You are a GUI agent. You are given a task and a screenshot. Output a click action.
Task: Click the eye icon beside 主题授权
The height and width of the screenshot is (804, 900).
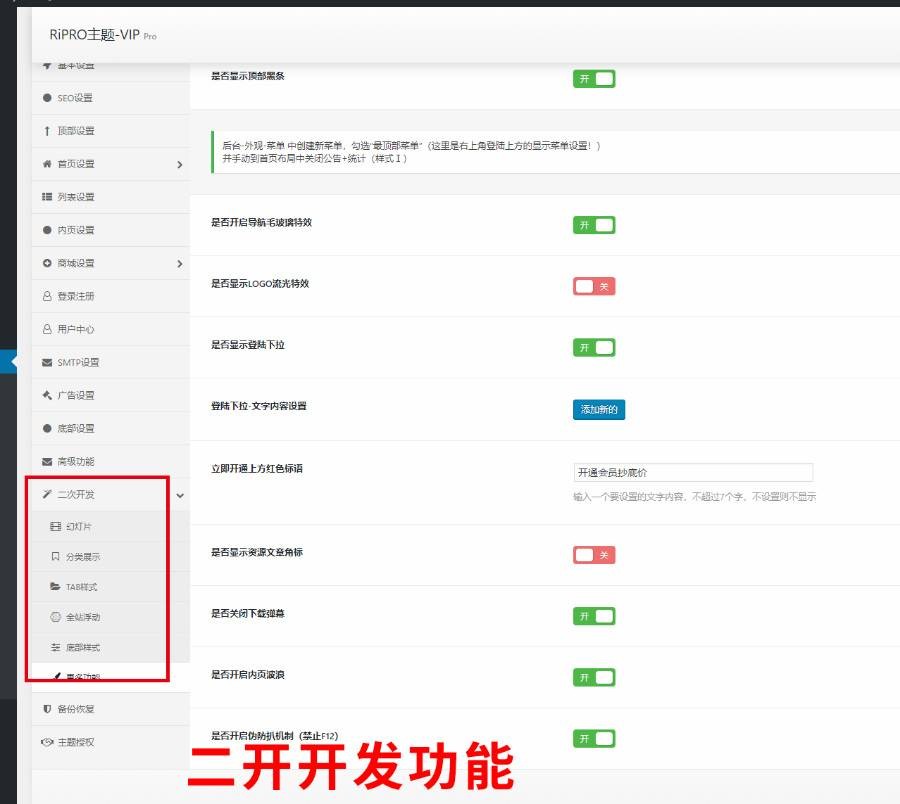click(x=47, y=742)
